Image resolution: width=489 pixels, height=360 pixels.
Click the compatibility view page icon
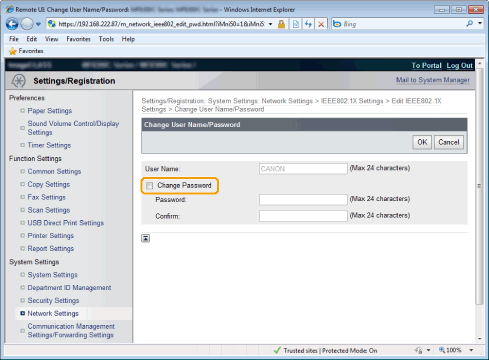pyautogui.click(x=296, y=24)
